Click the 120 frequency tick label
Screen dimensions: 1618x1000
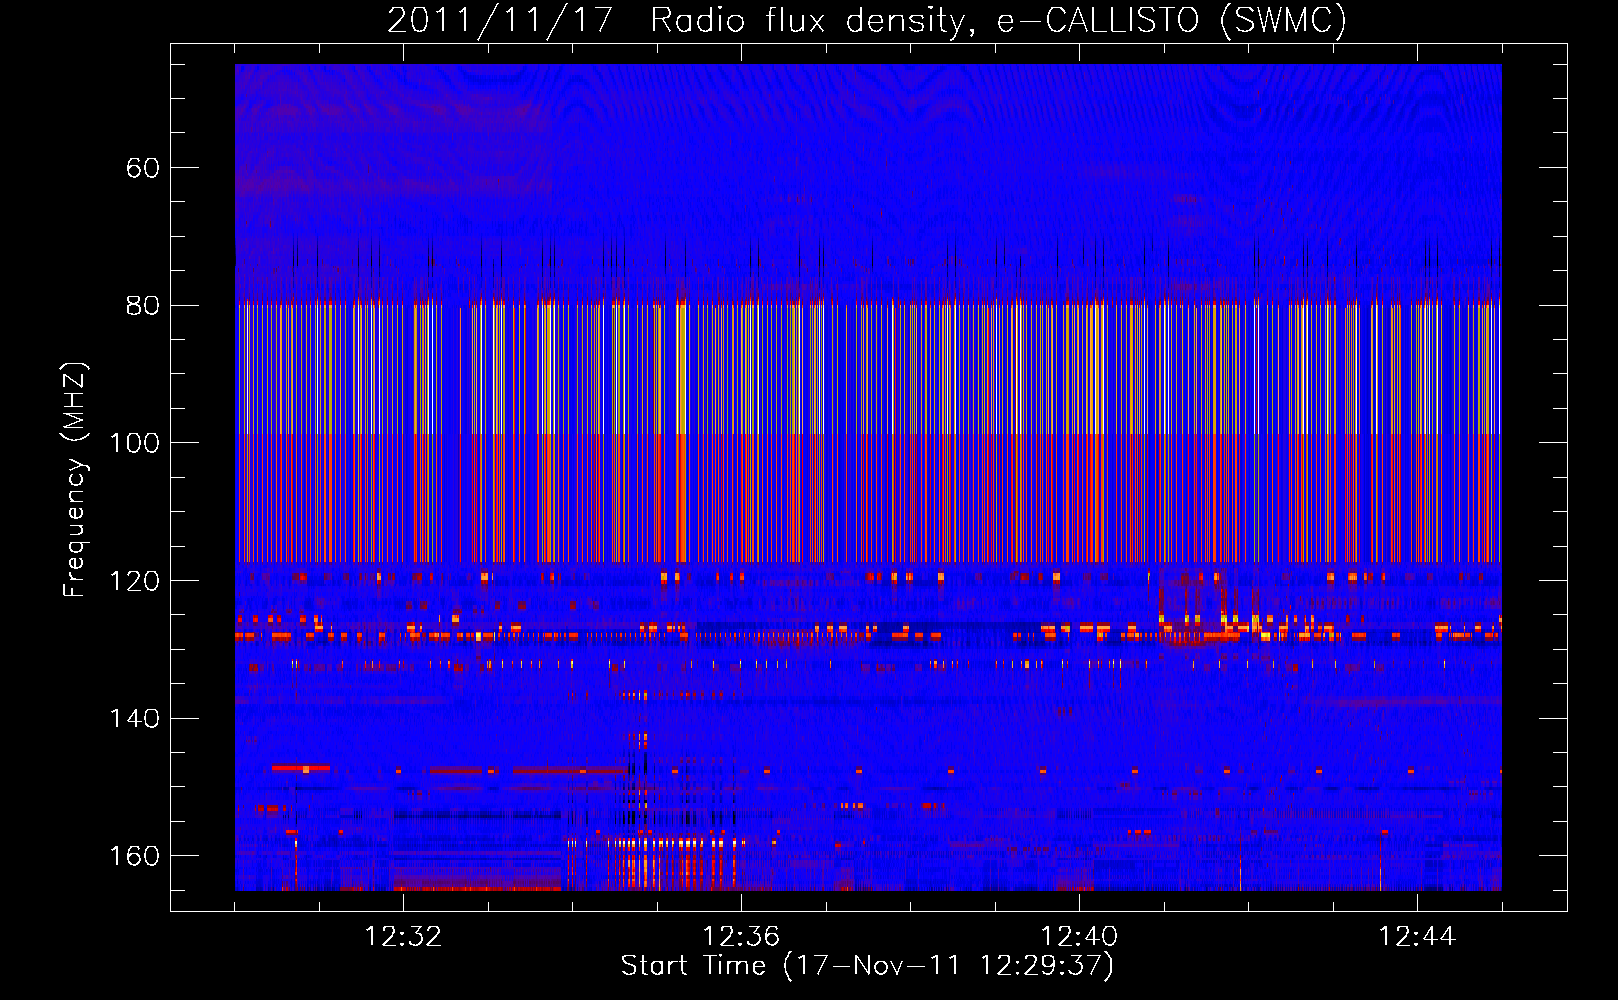(135, 581)
